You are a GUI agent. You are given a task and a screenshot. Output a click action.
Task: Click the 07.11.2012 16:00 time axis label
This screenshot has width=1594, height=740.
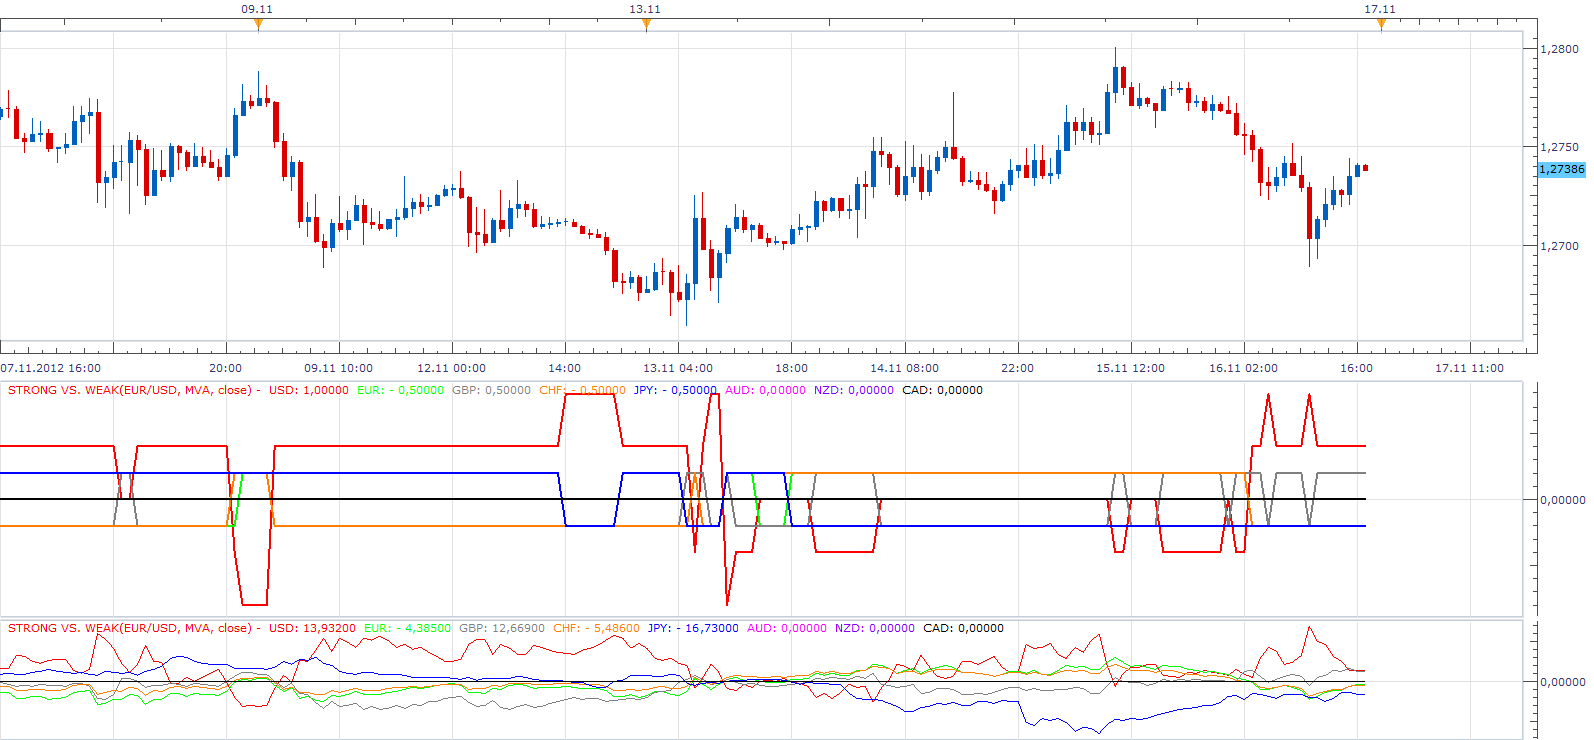(x=50, y=368)
